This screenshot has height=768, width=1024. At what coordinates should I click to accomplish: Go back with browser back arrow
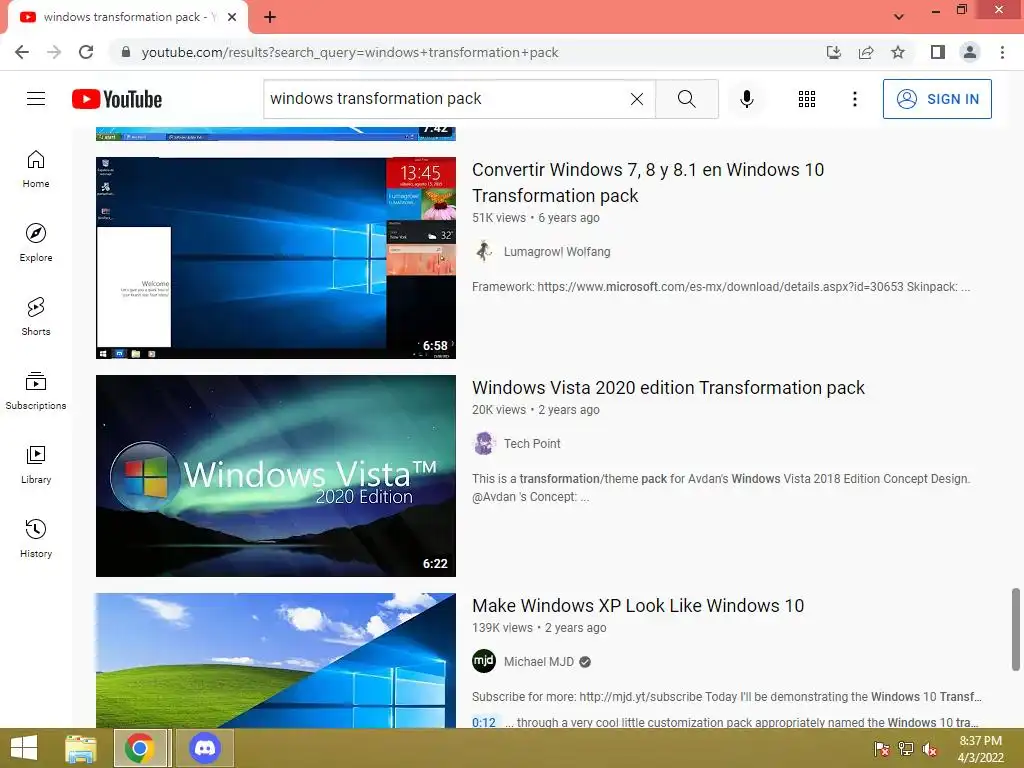coord(22,52)
